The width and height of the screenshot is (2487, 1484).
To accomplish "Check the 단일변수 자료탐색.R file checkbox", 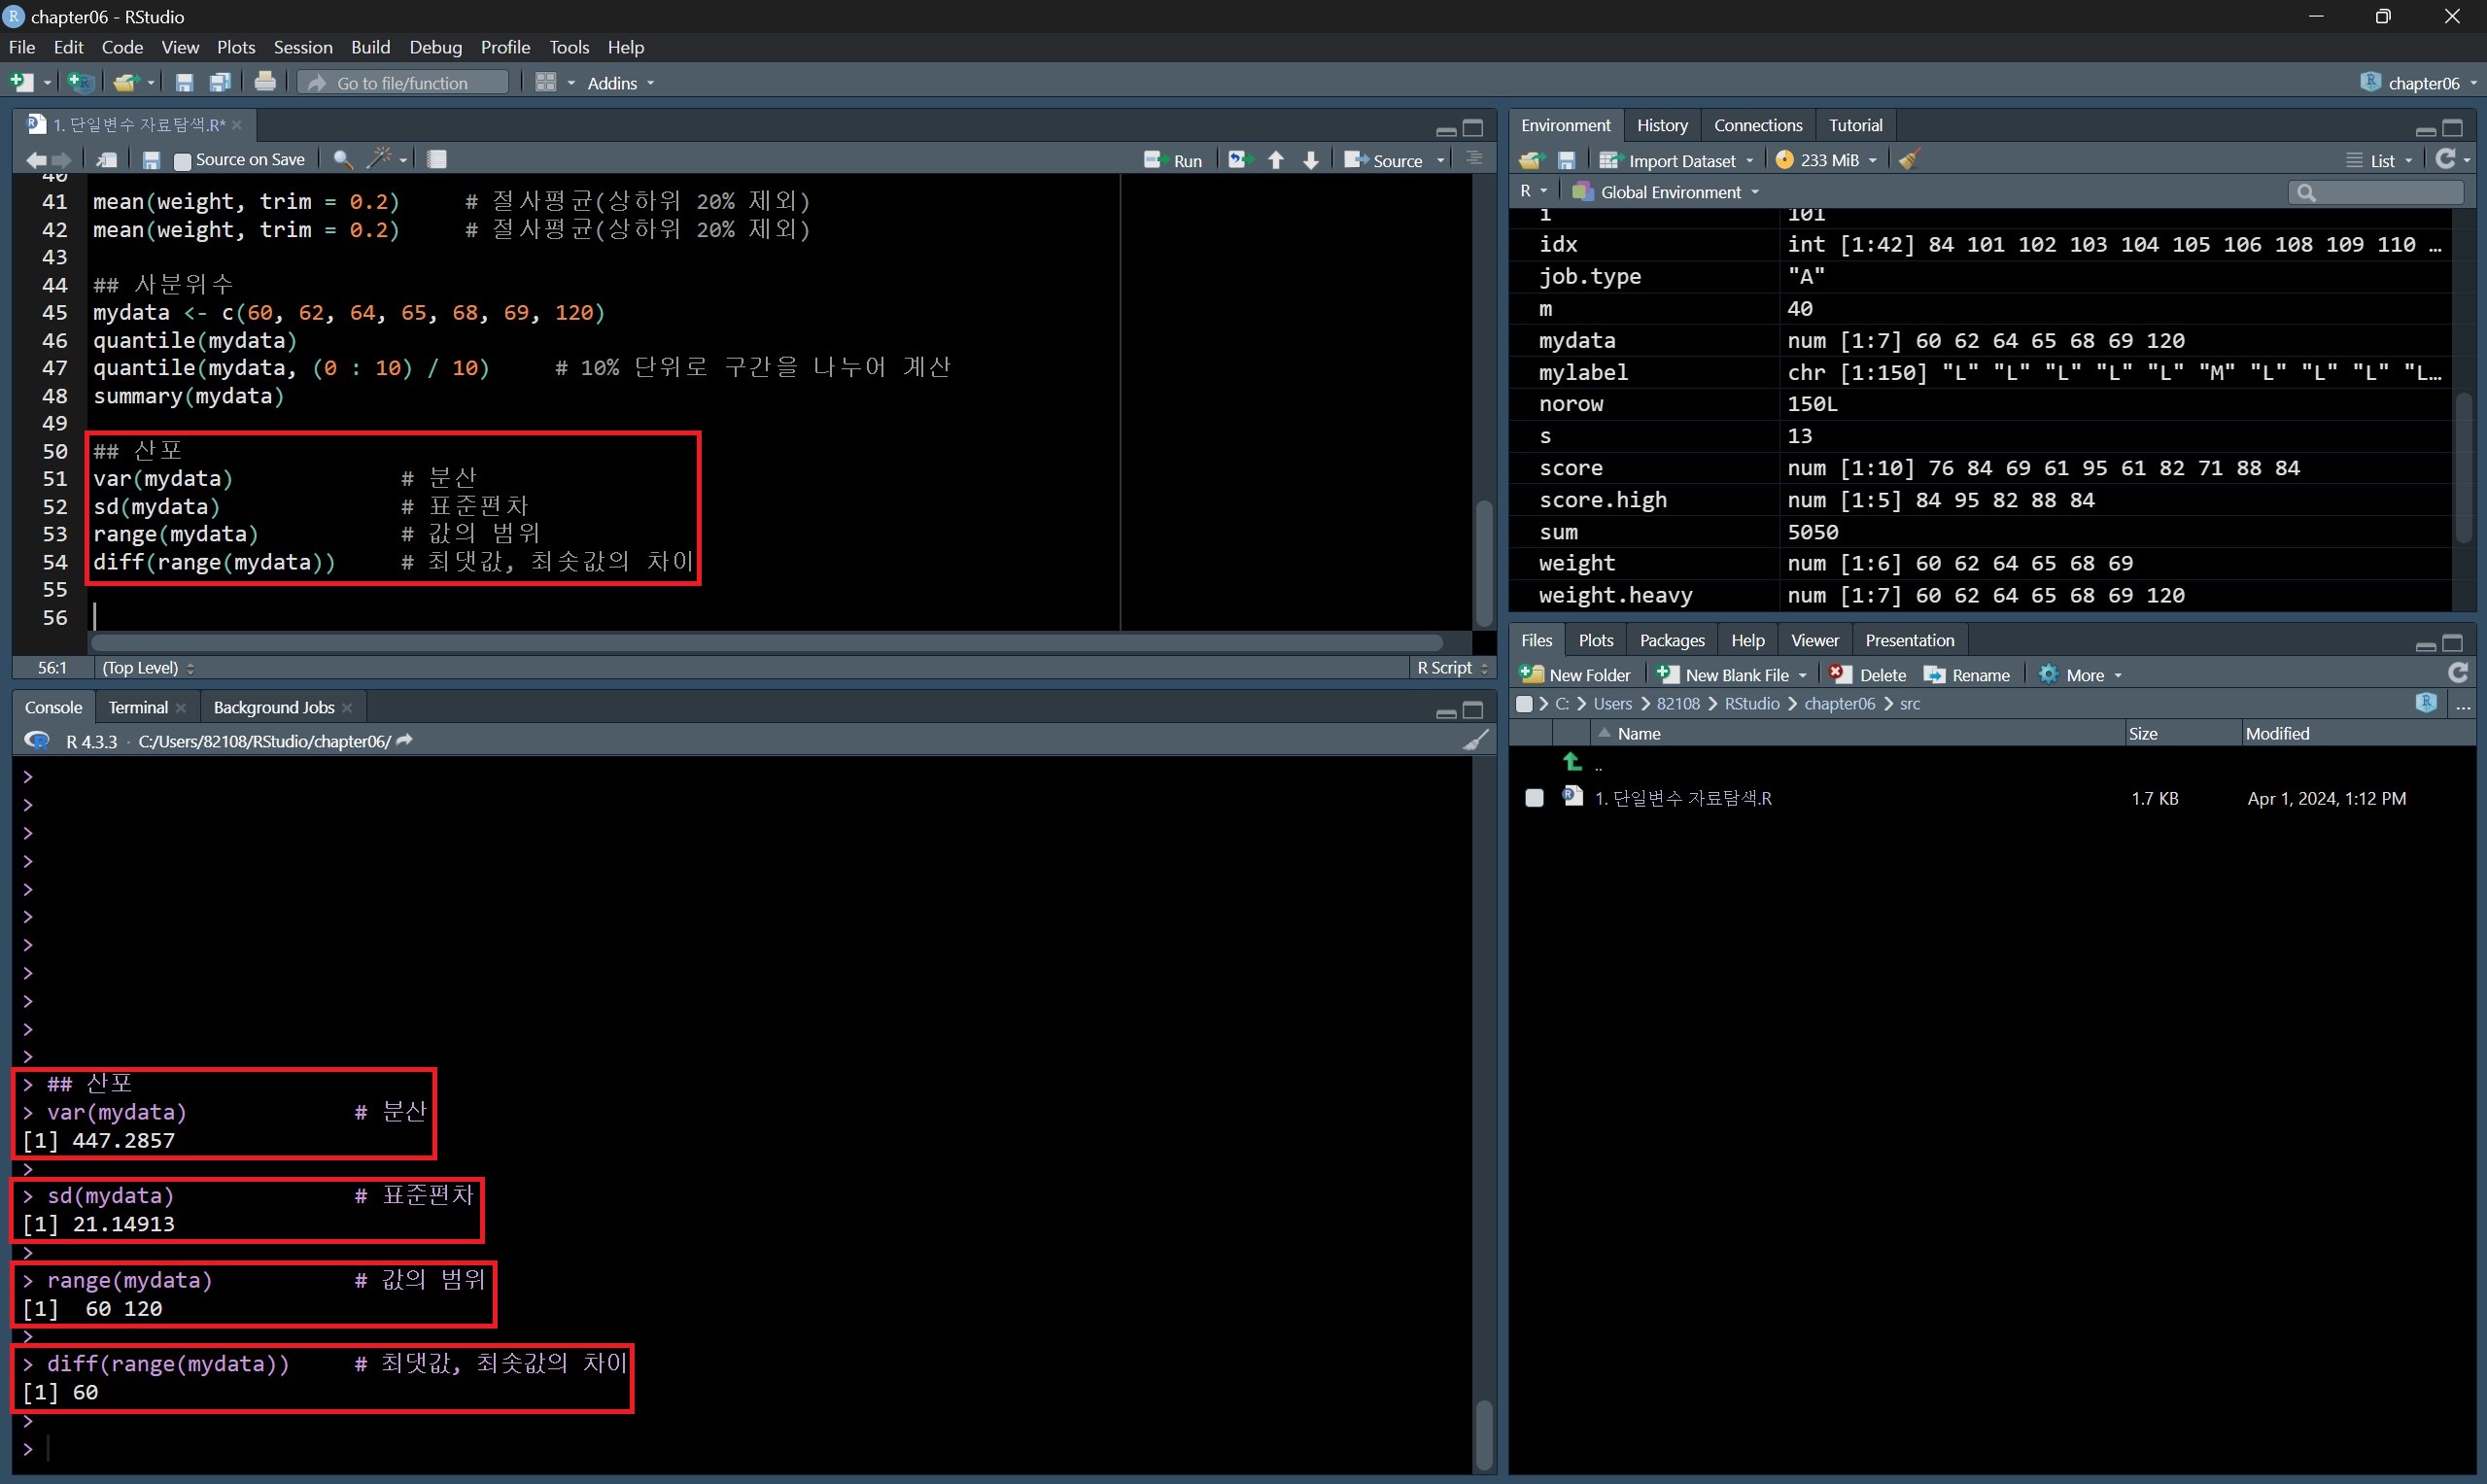I will pyautogui.click(x=1534, y=798).
